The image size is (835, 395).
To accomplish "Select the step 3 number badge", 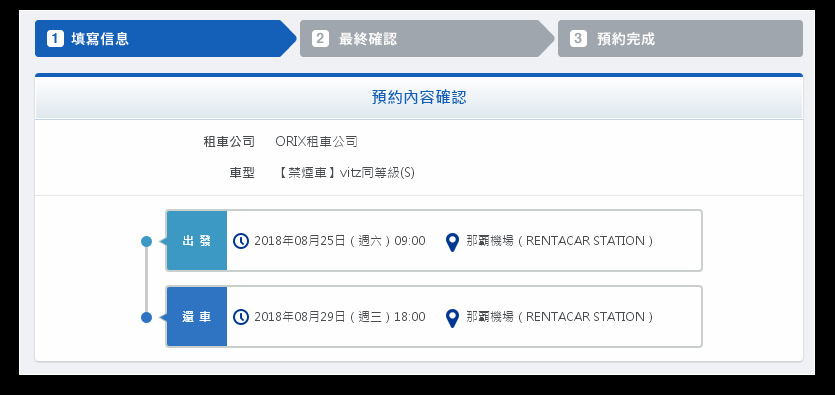I will coord(578,39).
